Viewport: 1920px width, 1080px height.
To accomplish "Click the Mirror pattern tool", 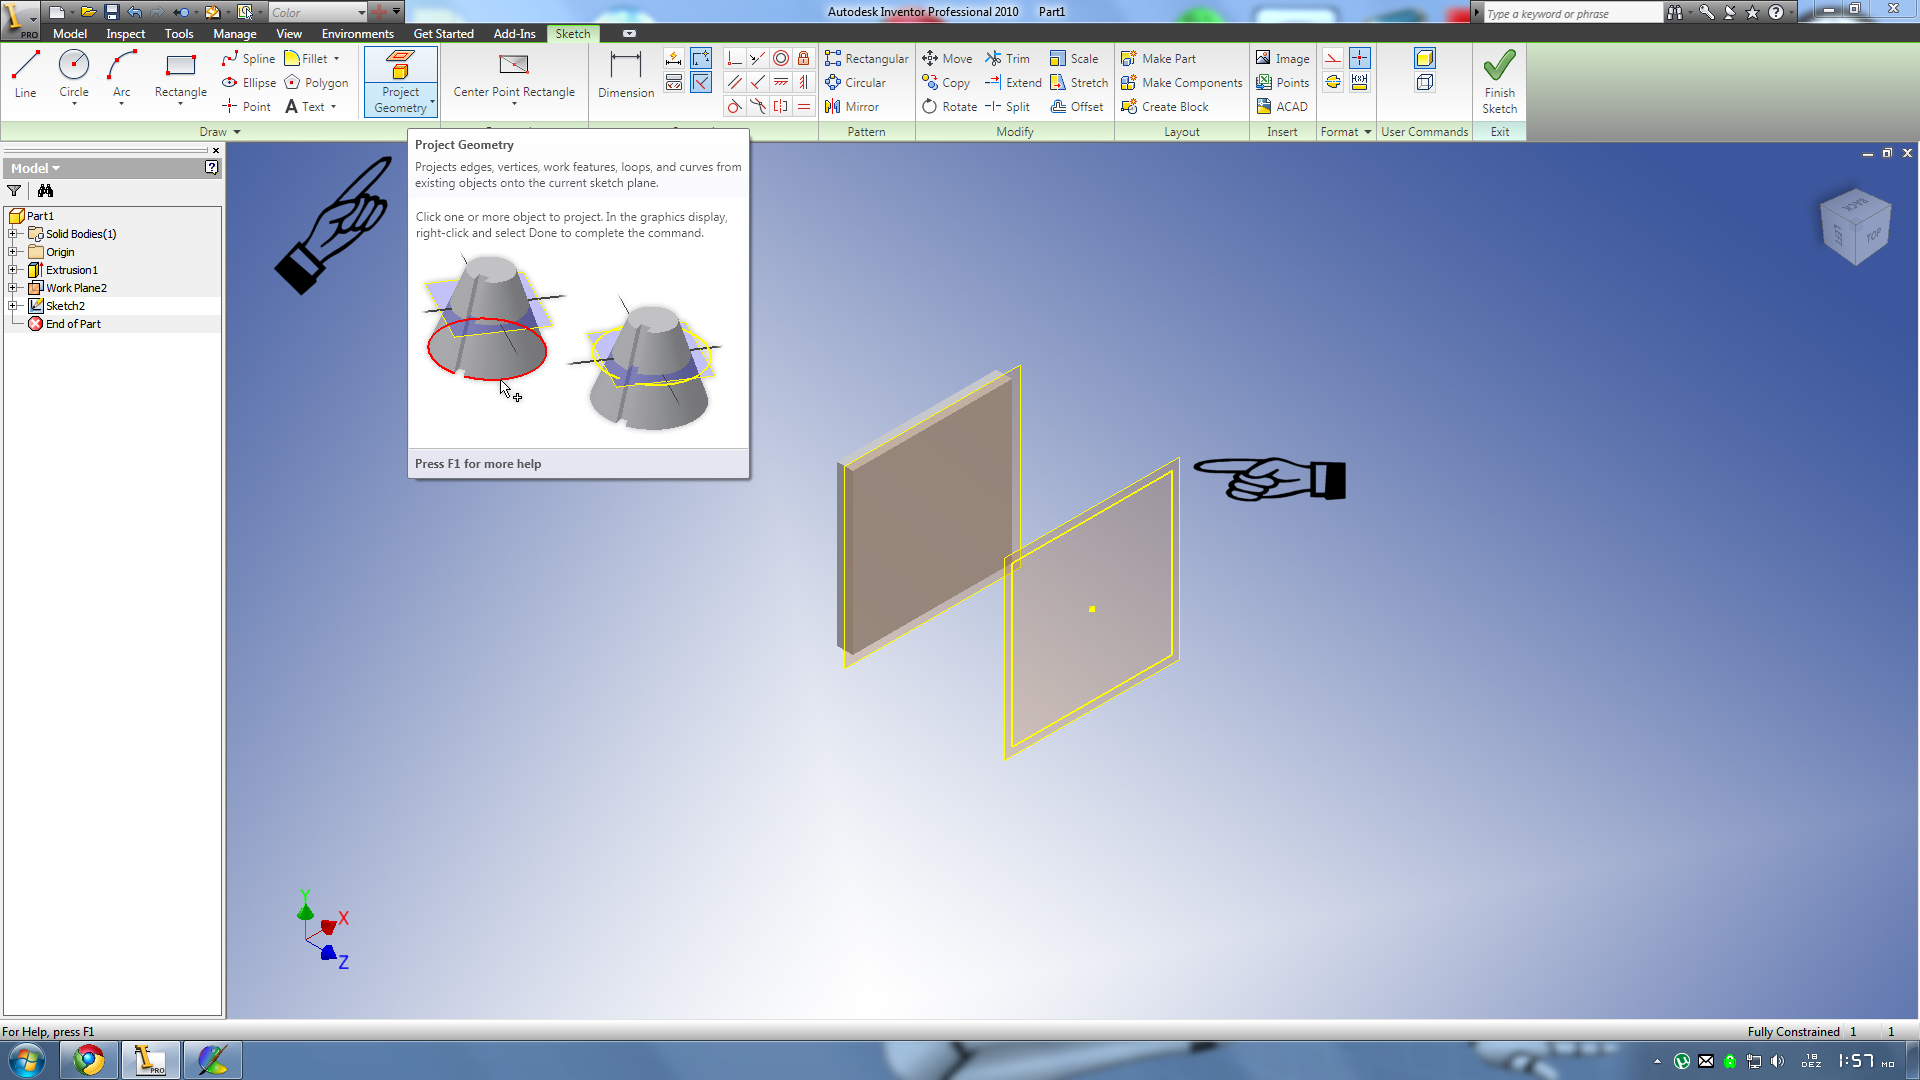I will (851, 107).
